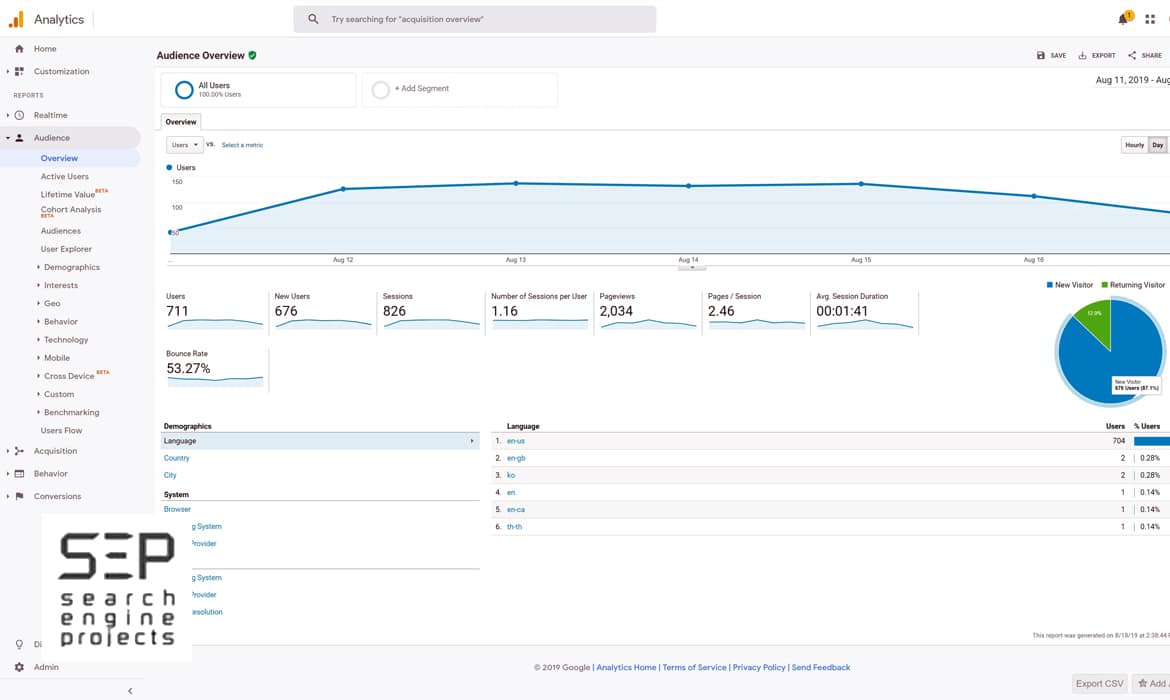Click the Save floppy disk icon
Viewport: 1170px width, 700px height.
click(x=1041, y=55)
